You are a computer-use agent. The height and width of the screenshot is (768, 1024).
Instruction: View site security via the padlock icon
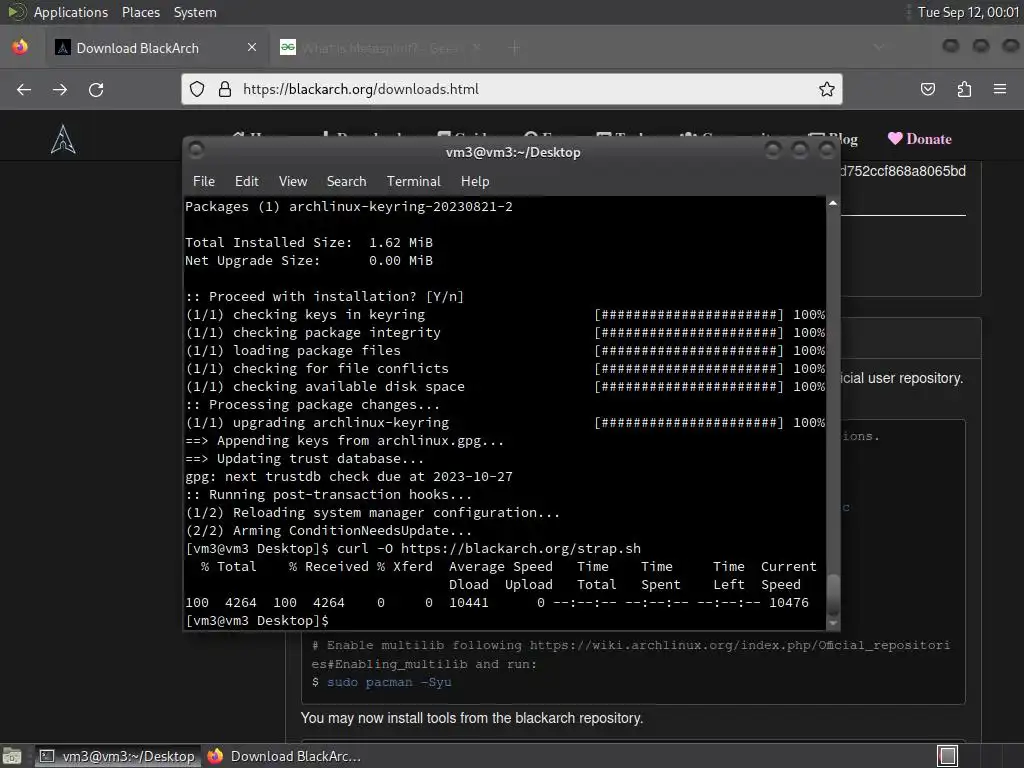click(225, 89)
